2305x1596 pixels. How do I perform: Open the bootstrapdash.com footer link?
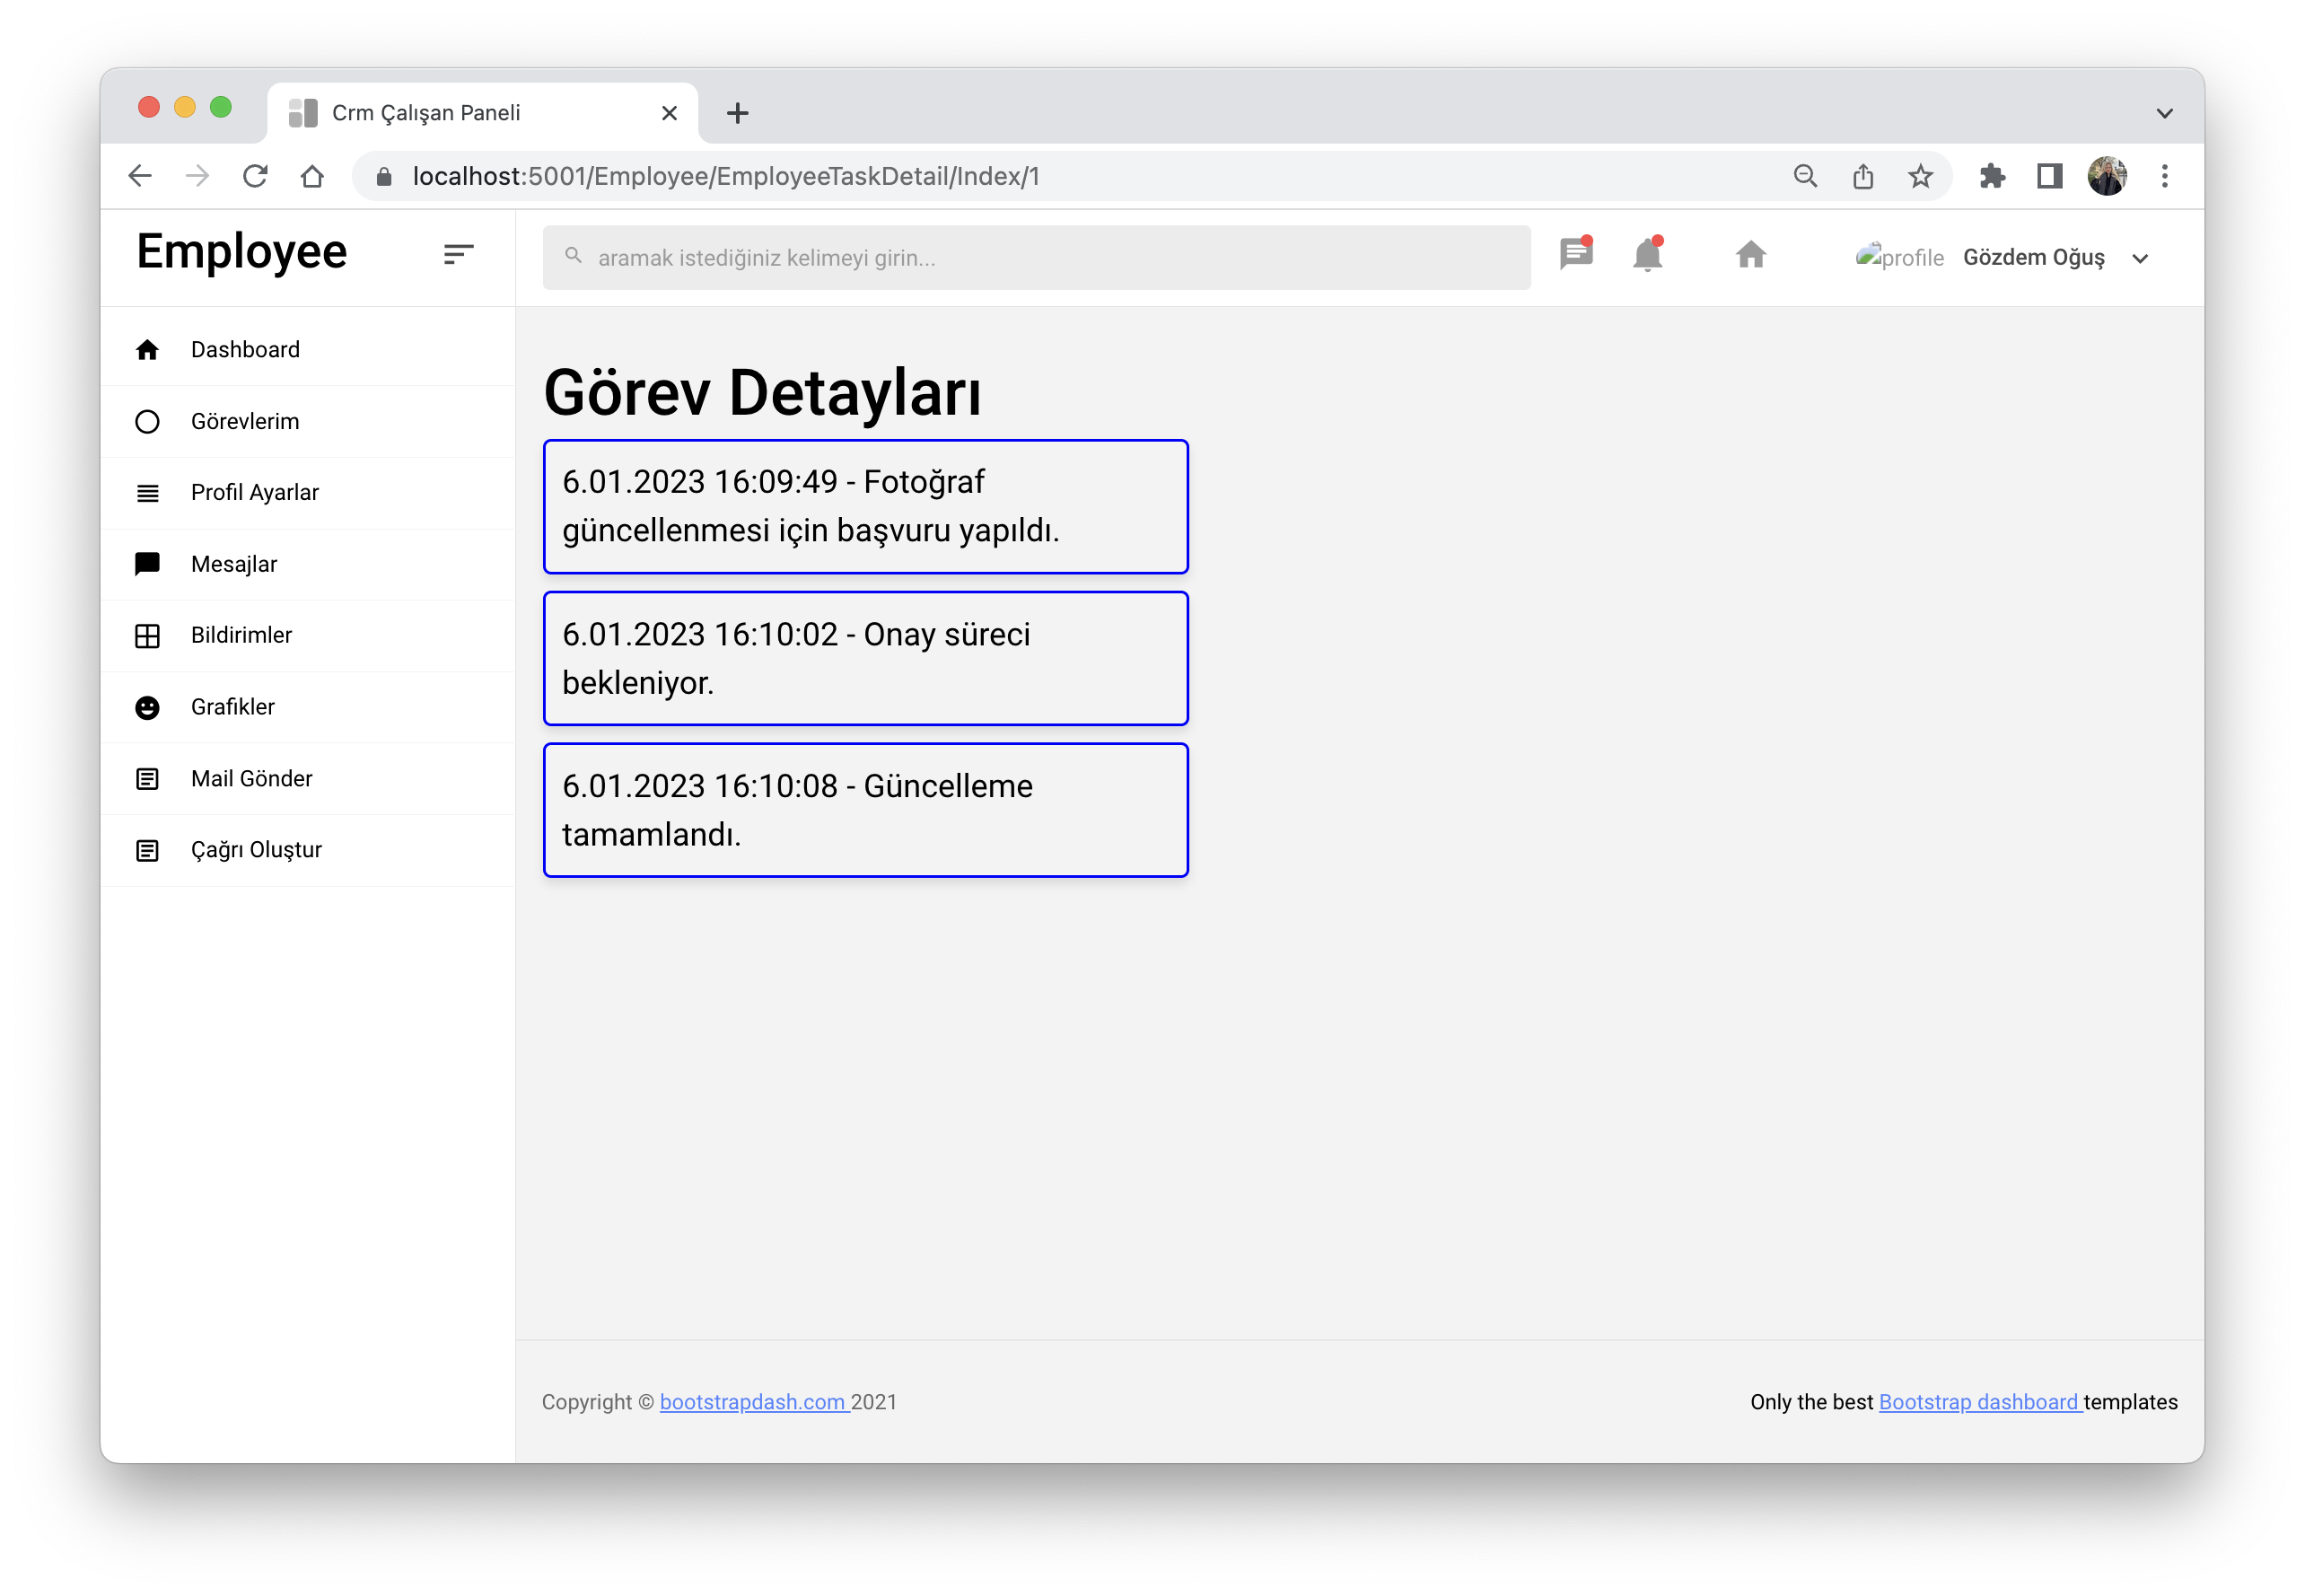pyautogui.click(x=754, y=1402)
